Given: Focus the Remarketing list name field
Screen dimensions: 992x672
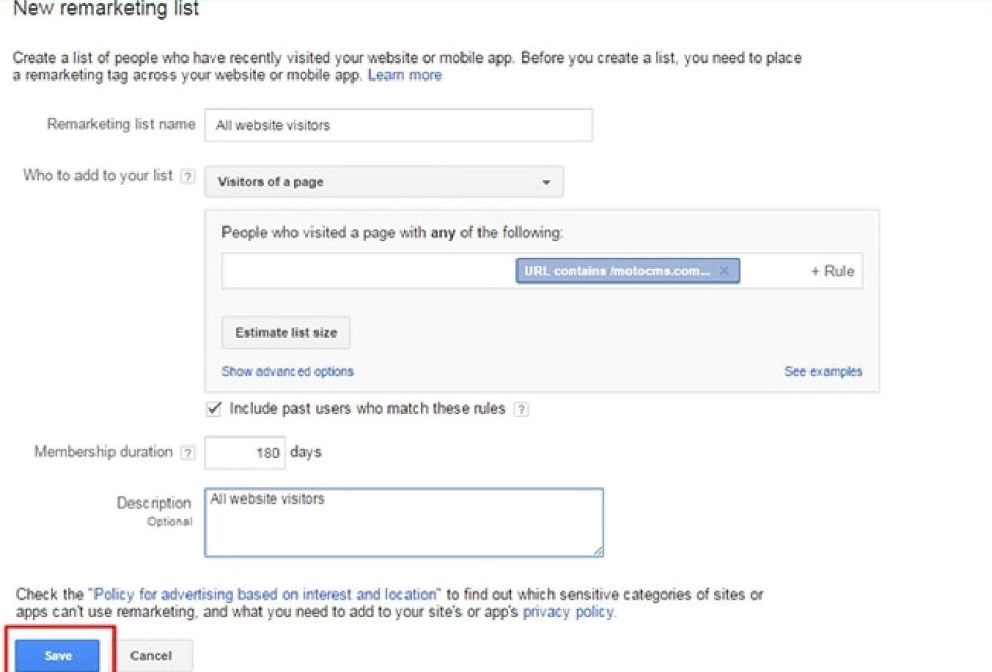Looking at the screenshot, I should [398, 125].
